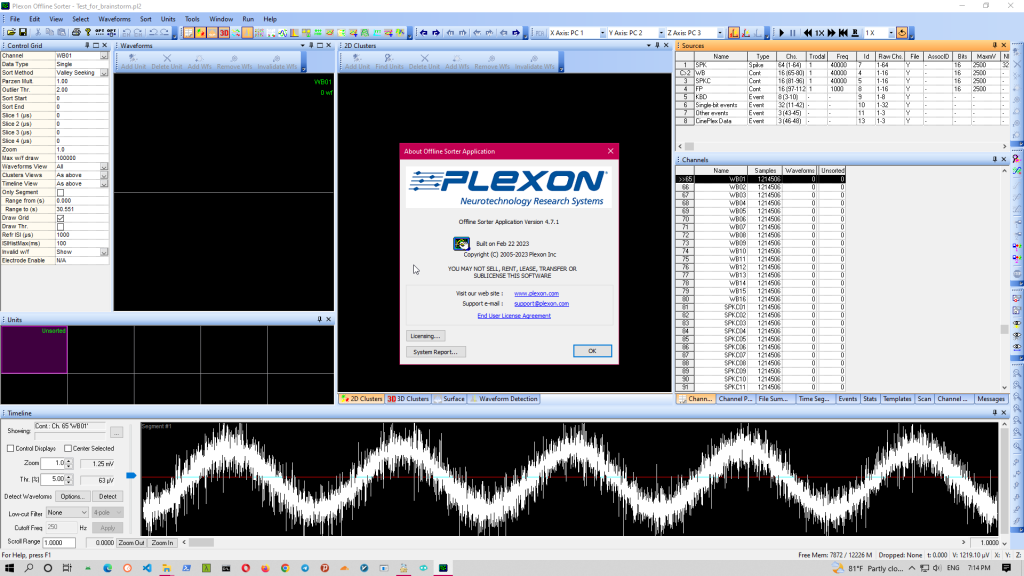Screen dimensions: 1024x576
Task: Click the support@plexon.com email link
Action: pos(541,304)
